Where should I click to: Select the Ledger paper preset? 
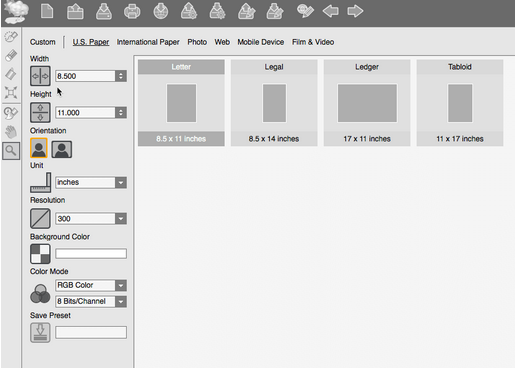[x=367, y=103]
